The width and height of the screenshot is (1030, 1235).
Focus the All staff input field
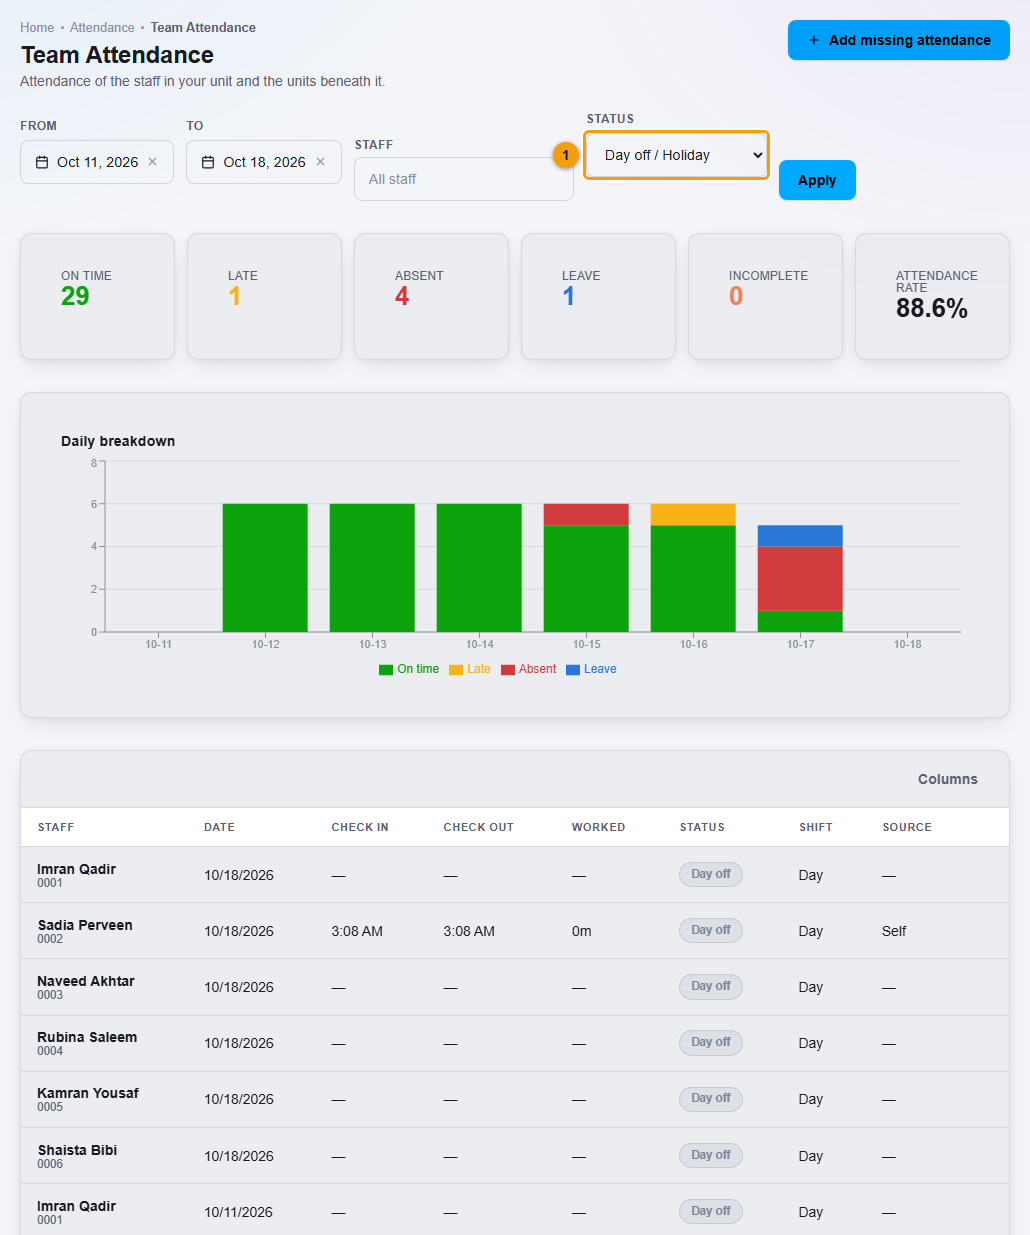pyautogui.click(x=464, y=179)
